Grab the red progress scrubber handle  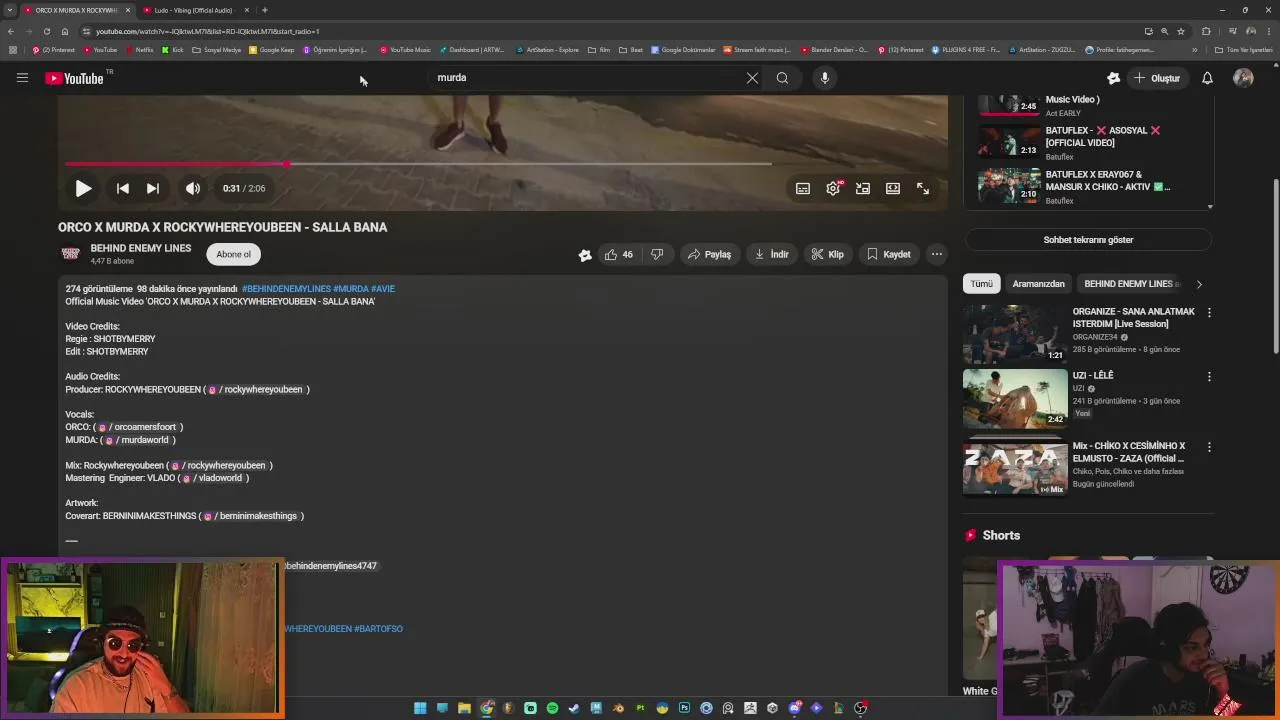pyautogui.click(x=287, y=164)
